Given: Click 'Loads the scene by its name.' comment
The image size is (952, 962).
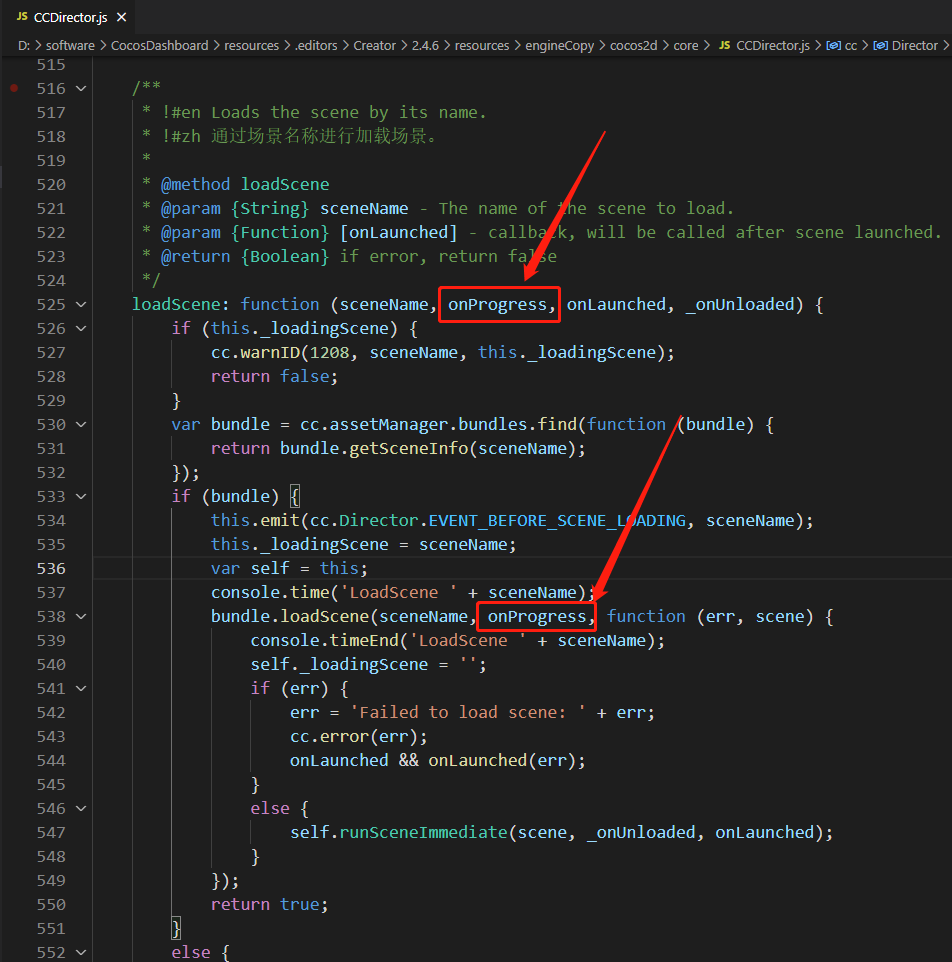Looking at the screenshot, I should [x=348, y=112].
